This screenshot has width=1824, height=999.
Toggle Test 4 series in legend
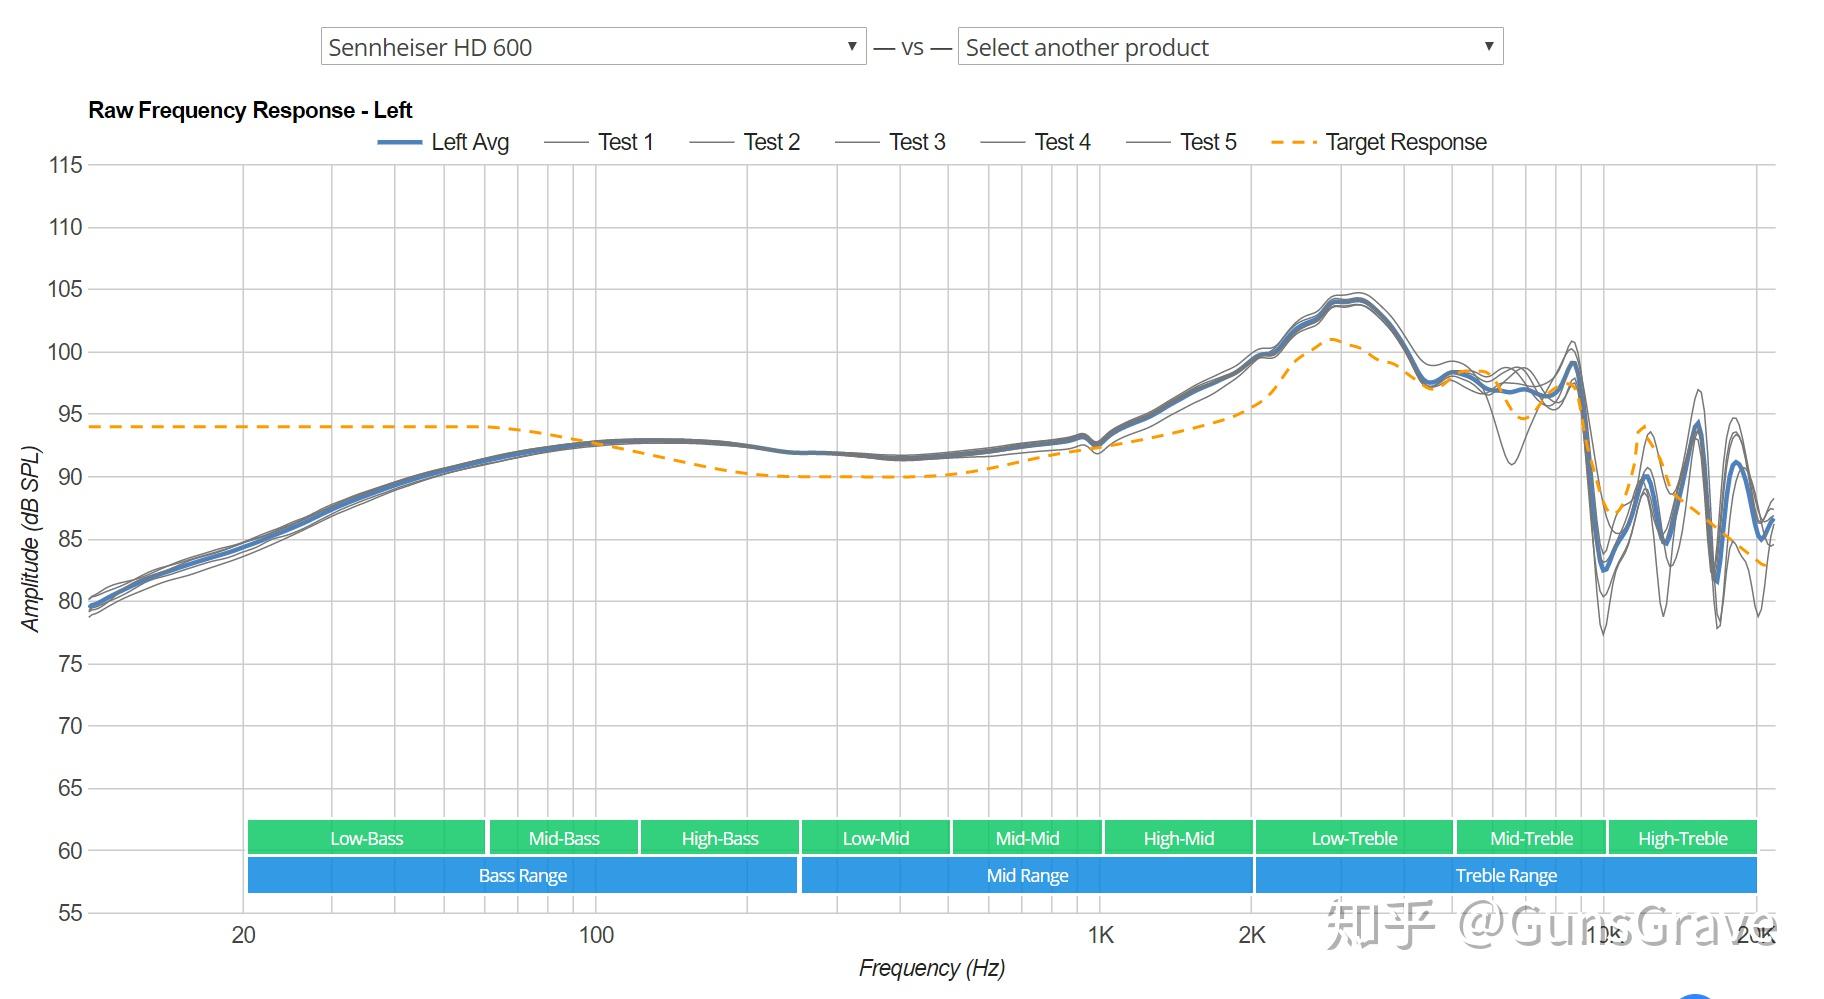pyautogui.click(x=1035, y=142)
